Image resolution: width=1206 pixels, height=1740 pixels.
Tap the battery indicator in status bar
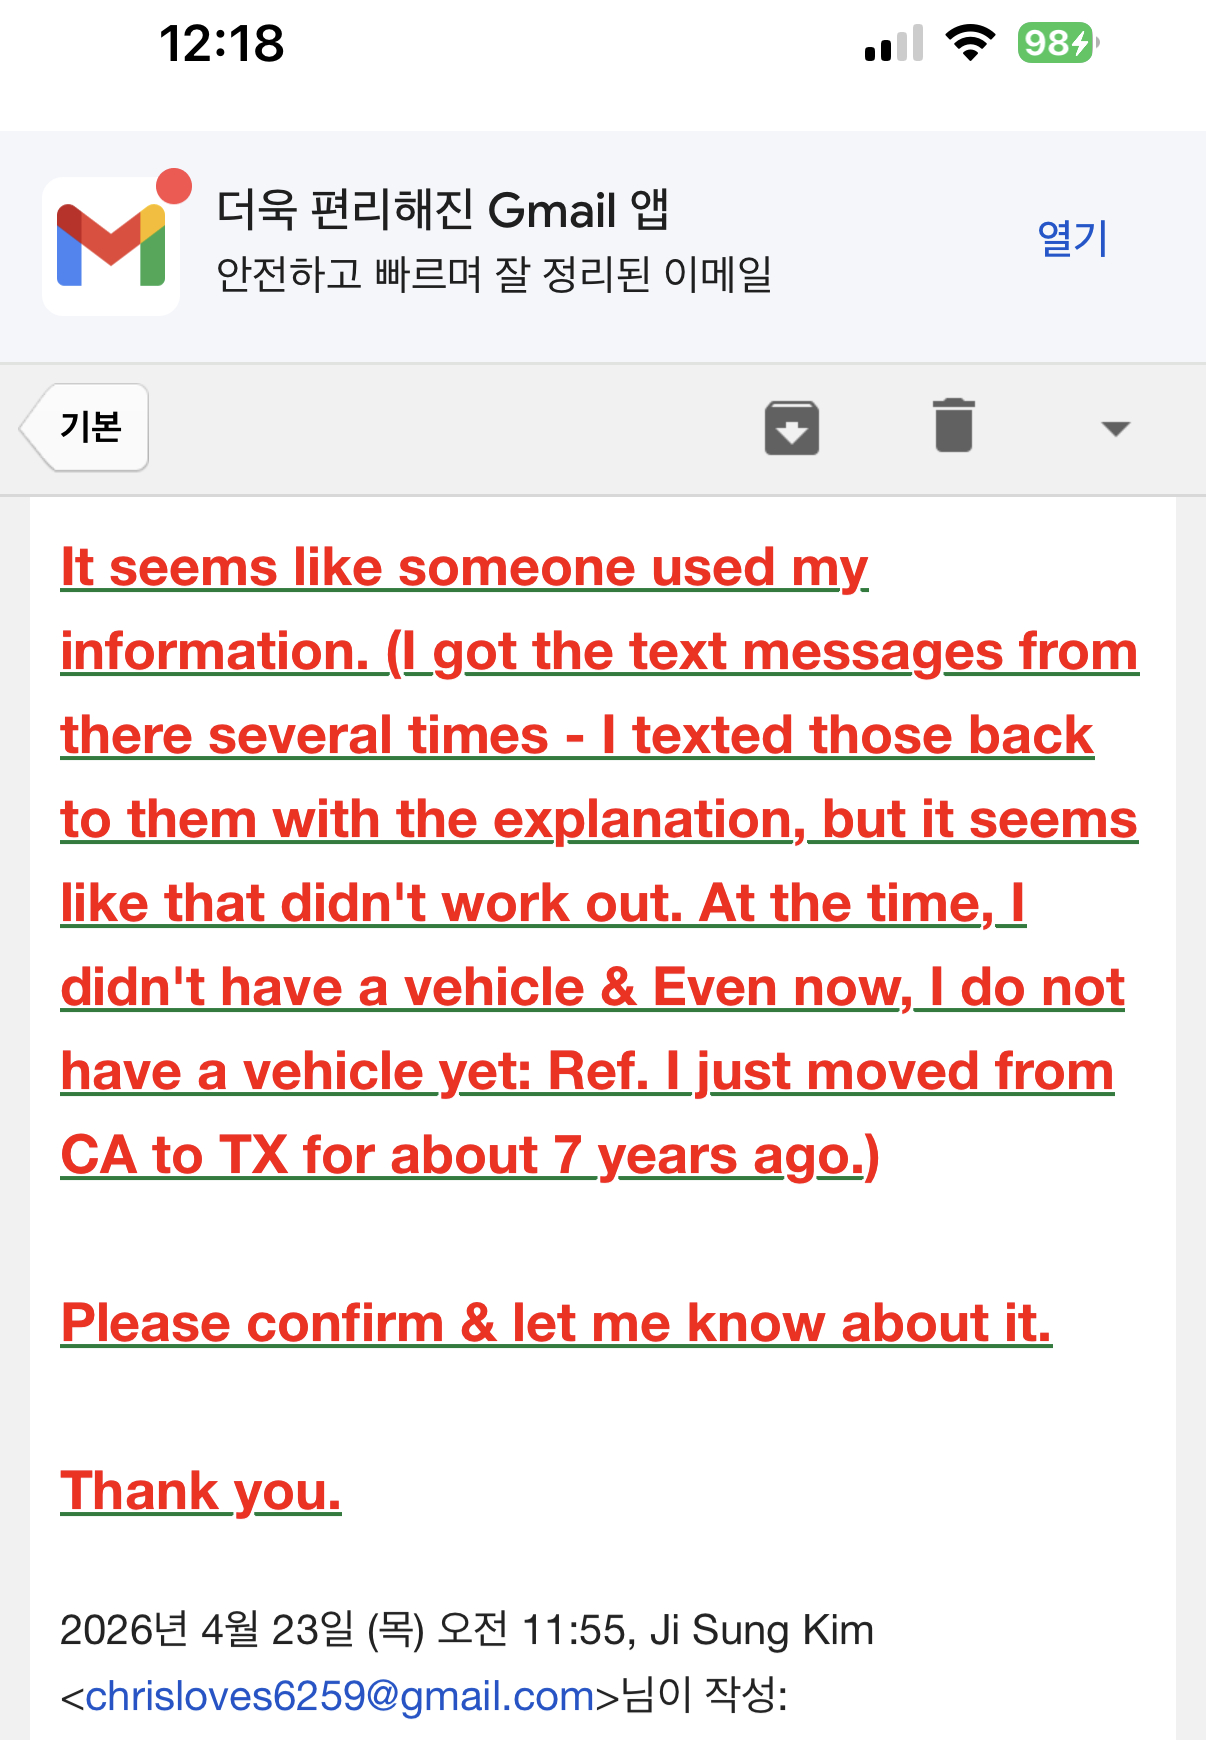pos(1058,43)
